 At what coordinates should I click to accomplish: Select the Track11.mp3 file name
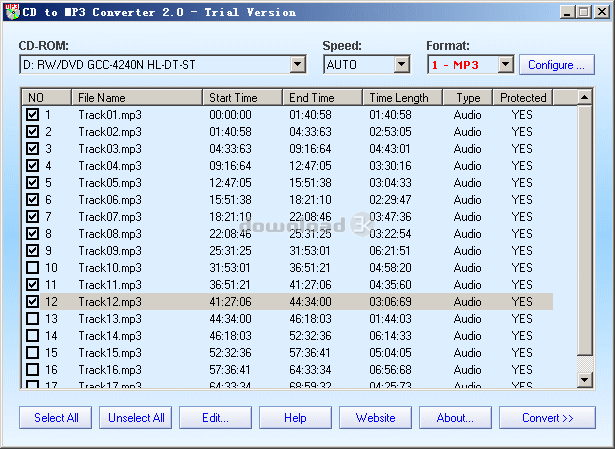[110, 285]
